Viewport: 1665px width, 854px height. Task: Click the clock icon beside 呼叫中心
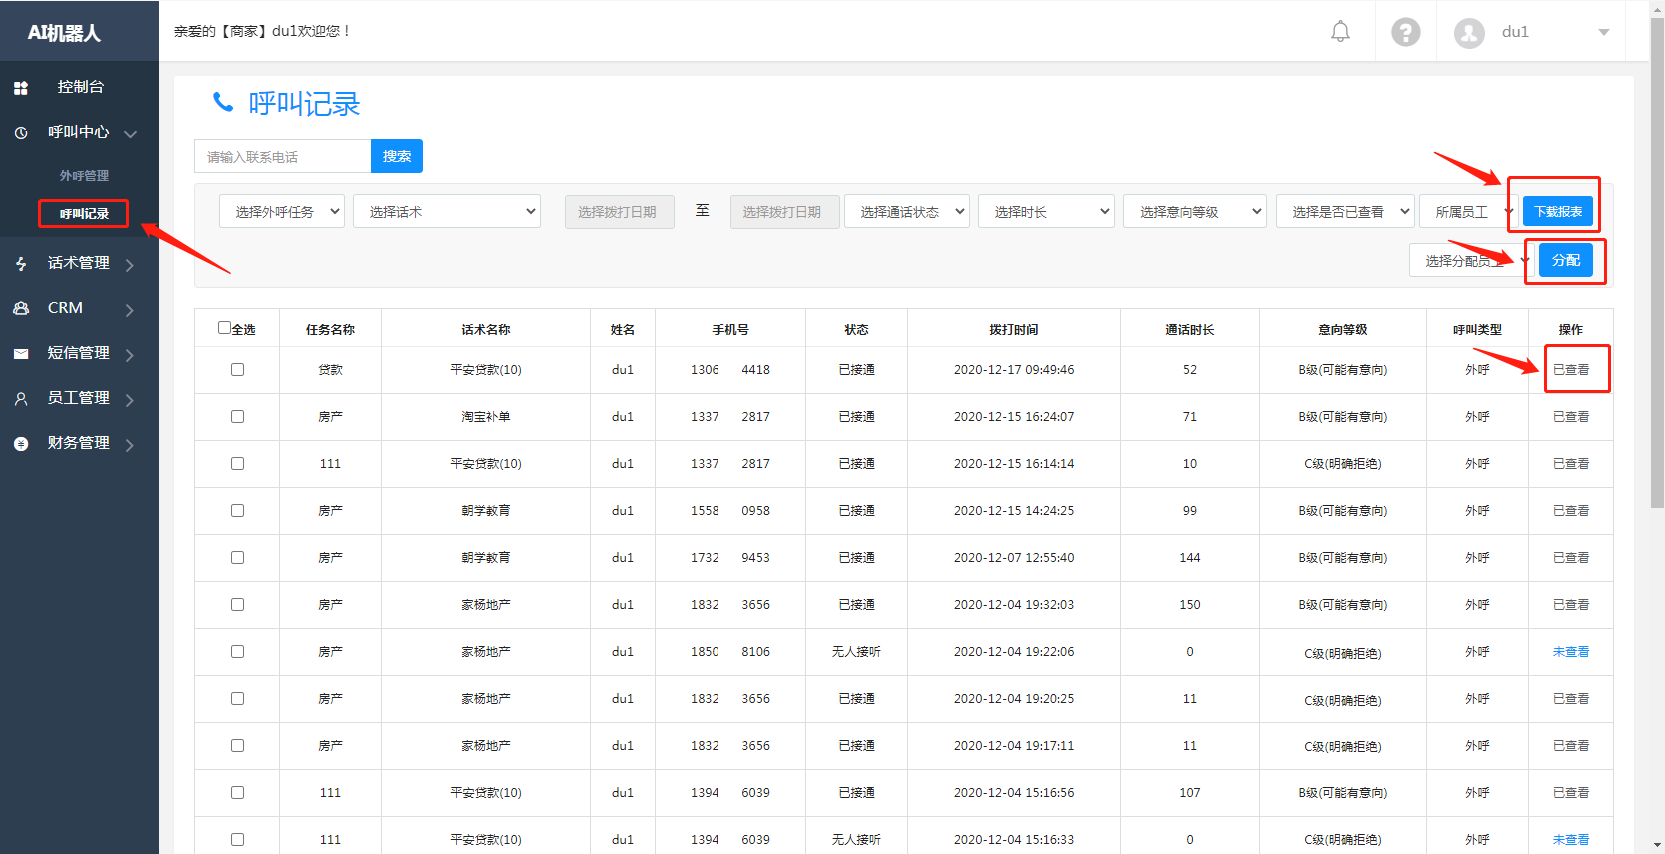(x=21, y=132)
